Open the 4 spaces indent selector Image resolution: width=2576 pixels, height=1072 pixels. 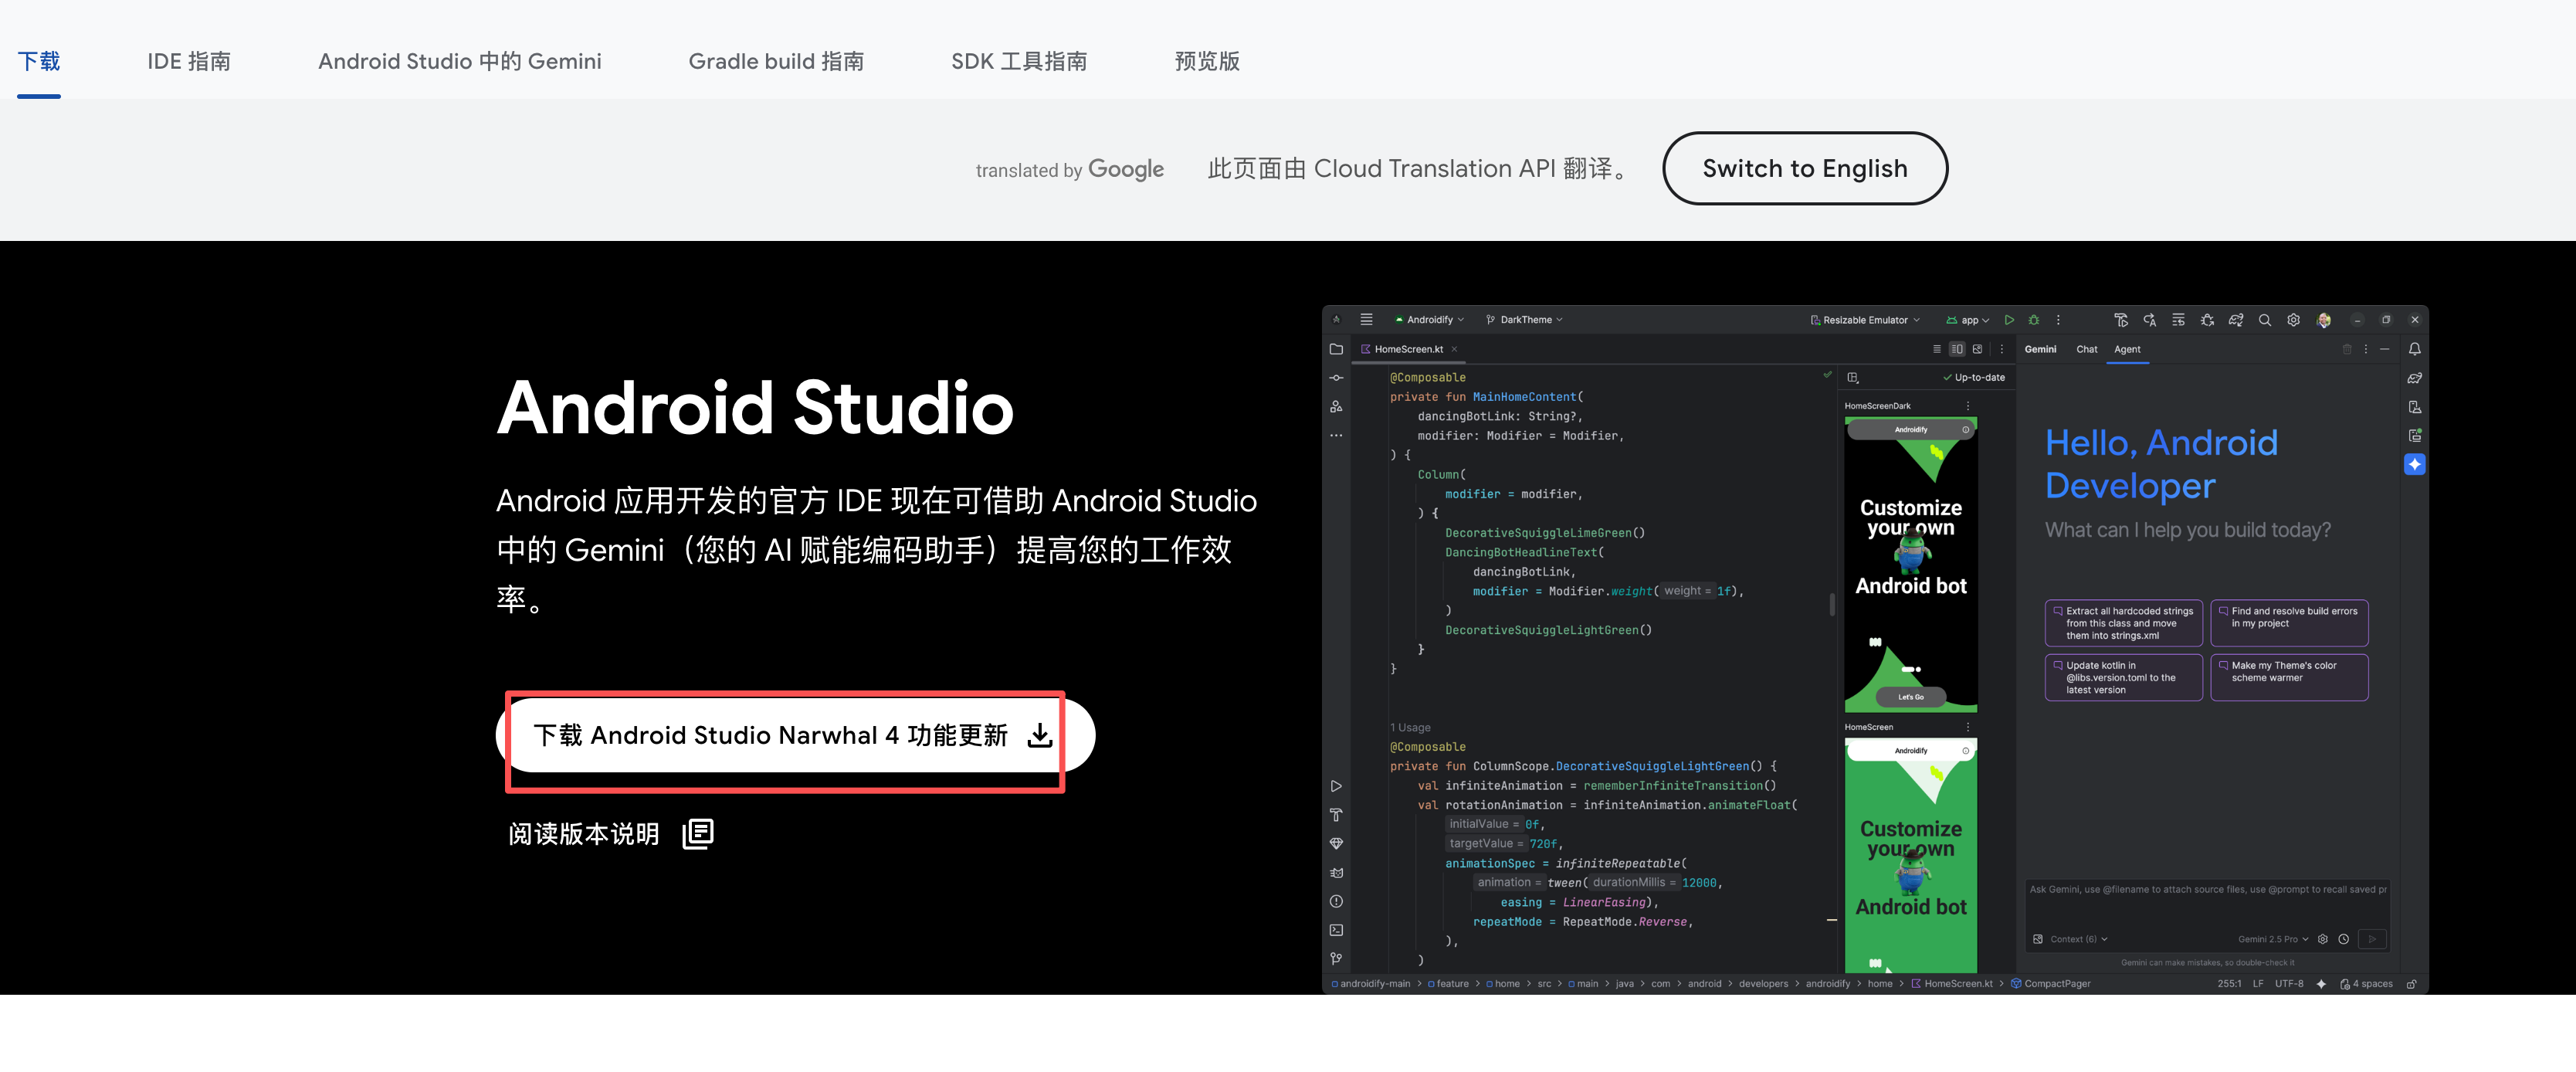pos(2367,984)
